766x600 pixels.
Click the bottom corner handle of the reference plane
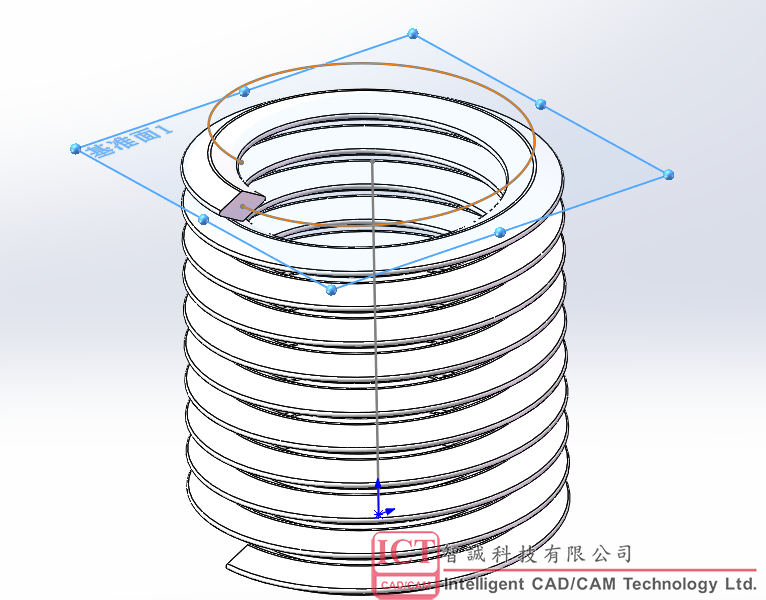point(331,290)
